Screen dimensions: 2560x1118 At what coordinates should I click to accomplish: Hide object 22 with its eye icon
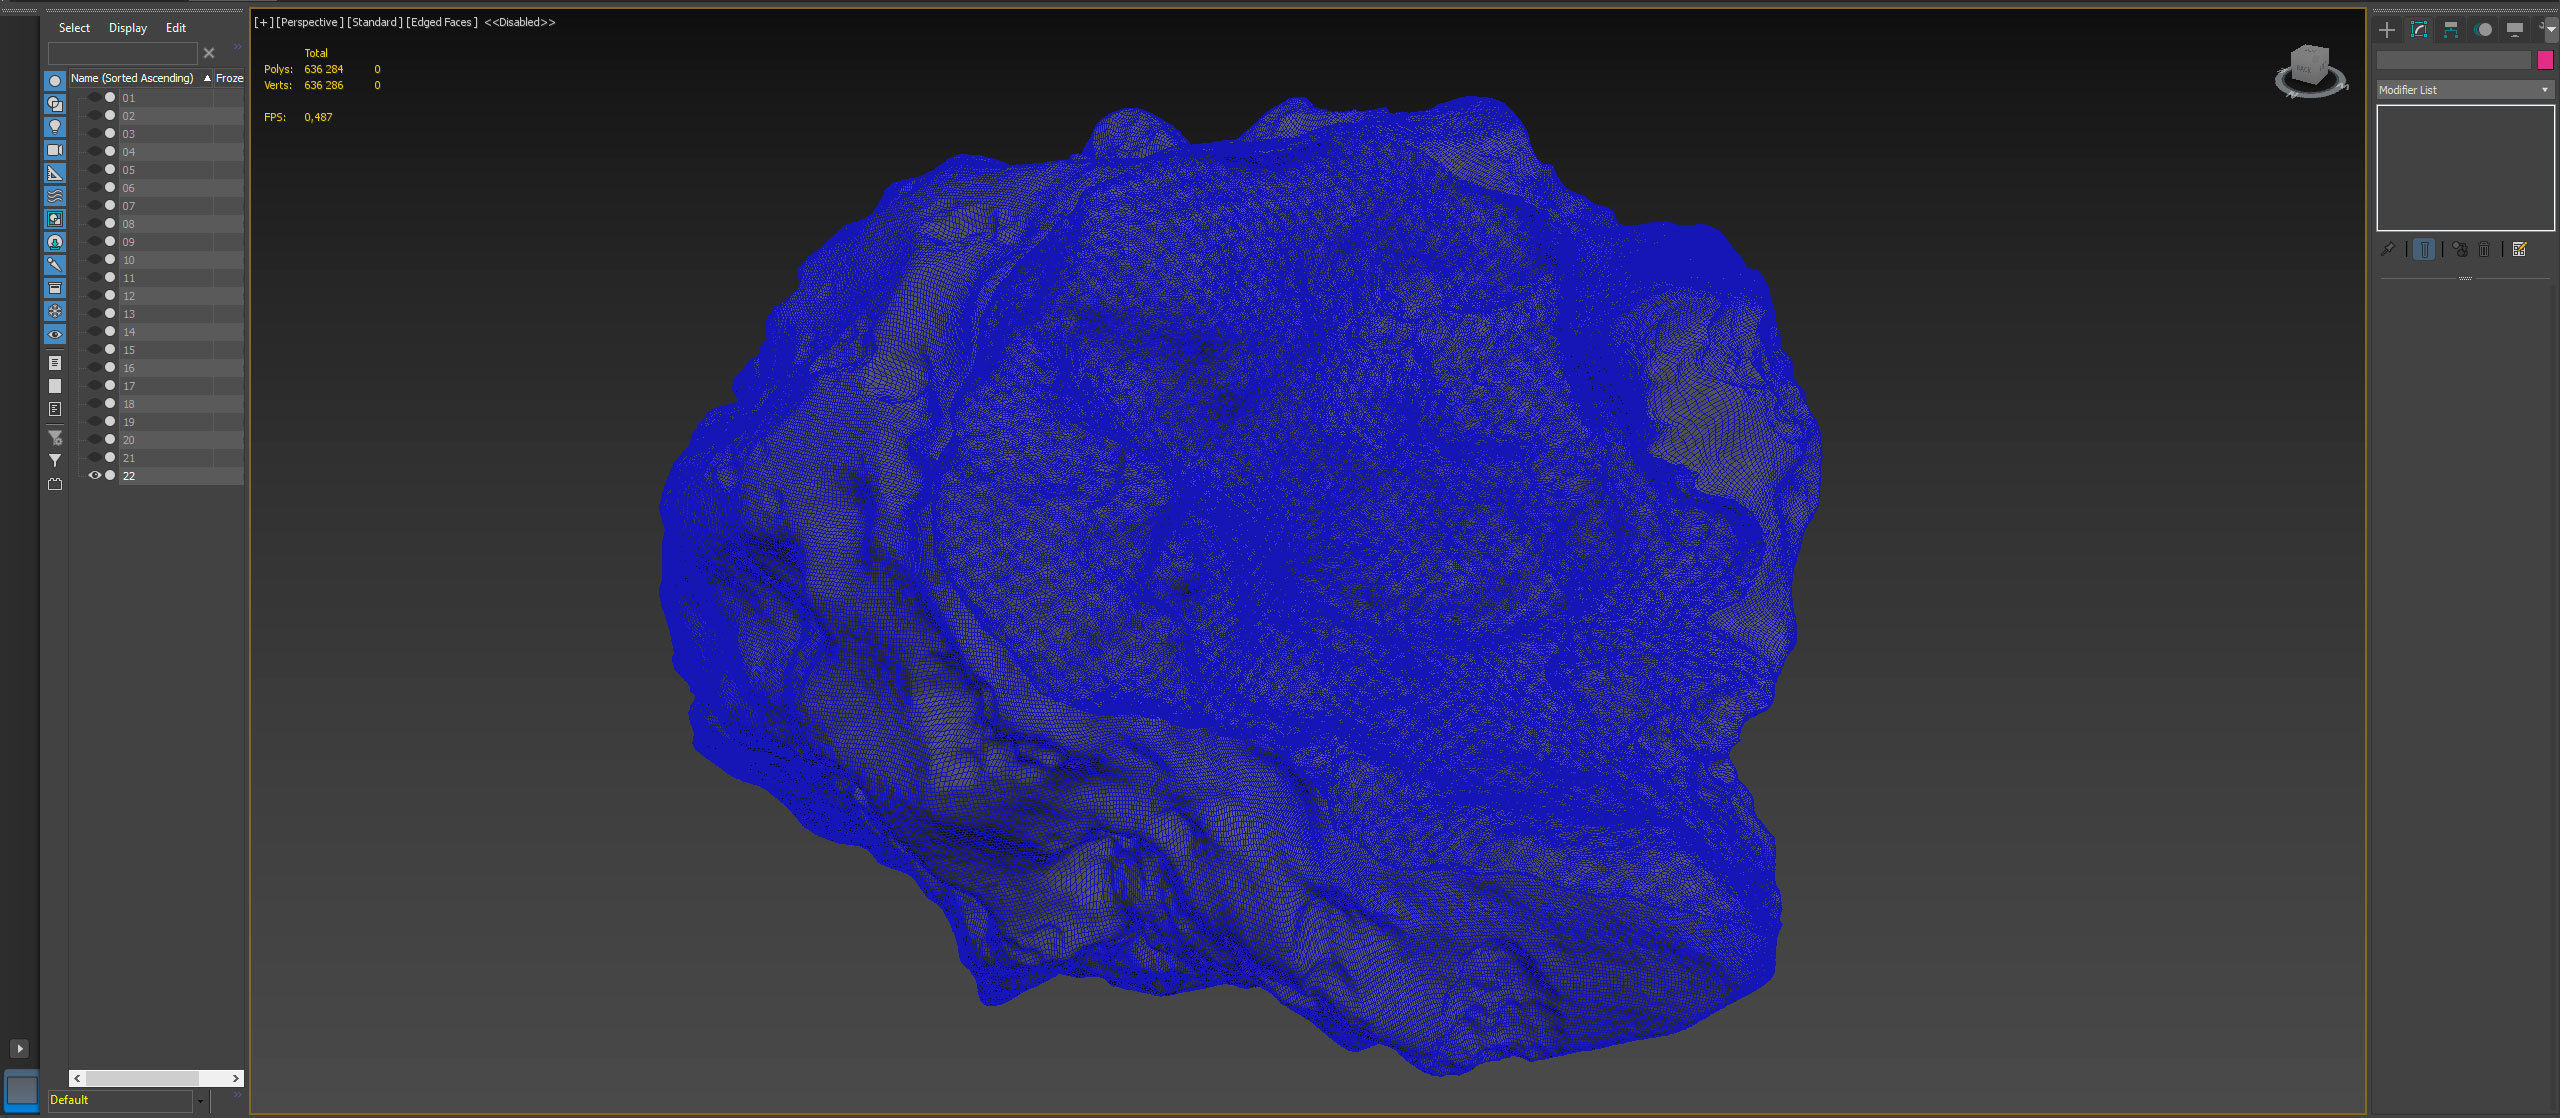(95, 476)
